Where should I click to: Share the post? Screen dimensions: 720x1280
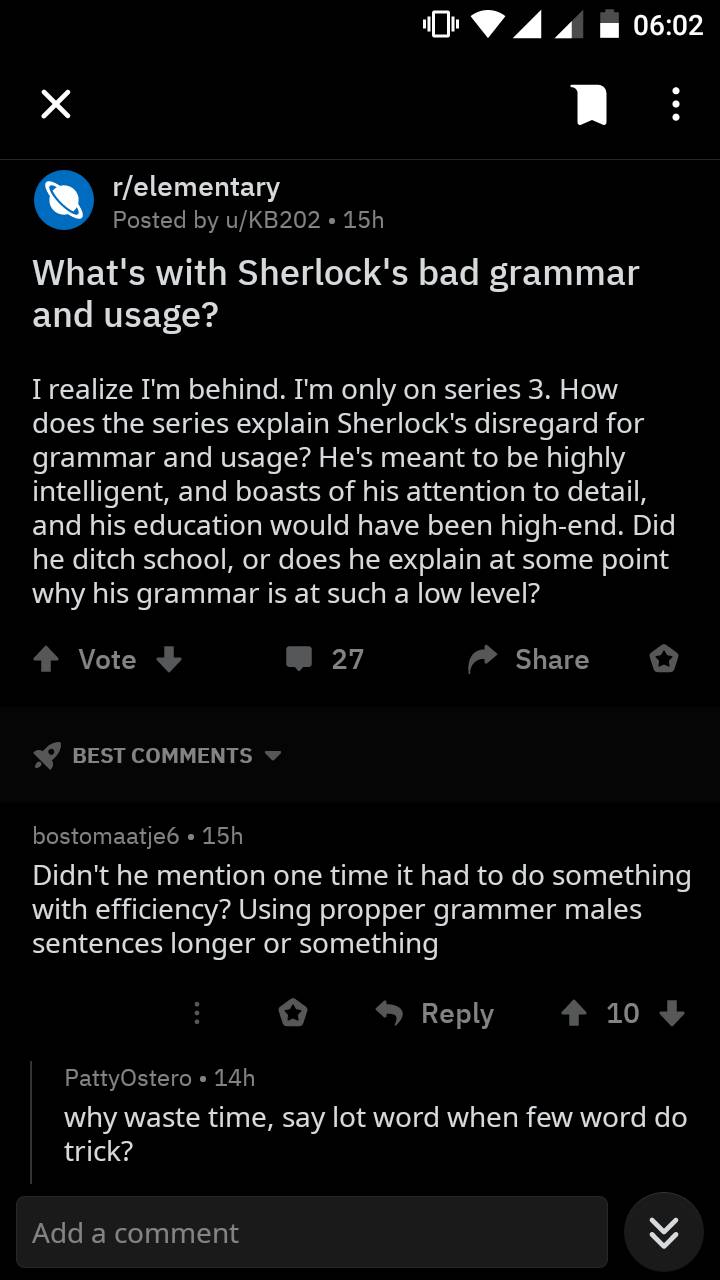point(528,659)
